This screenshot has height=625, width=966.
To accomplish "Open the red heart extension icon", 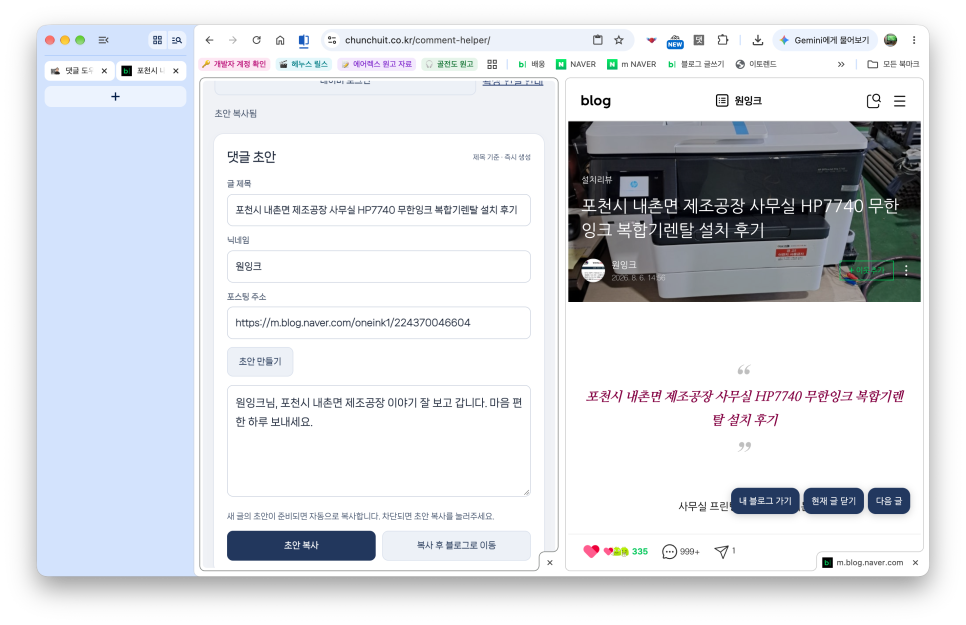I will (x=651, y=40).
